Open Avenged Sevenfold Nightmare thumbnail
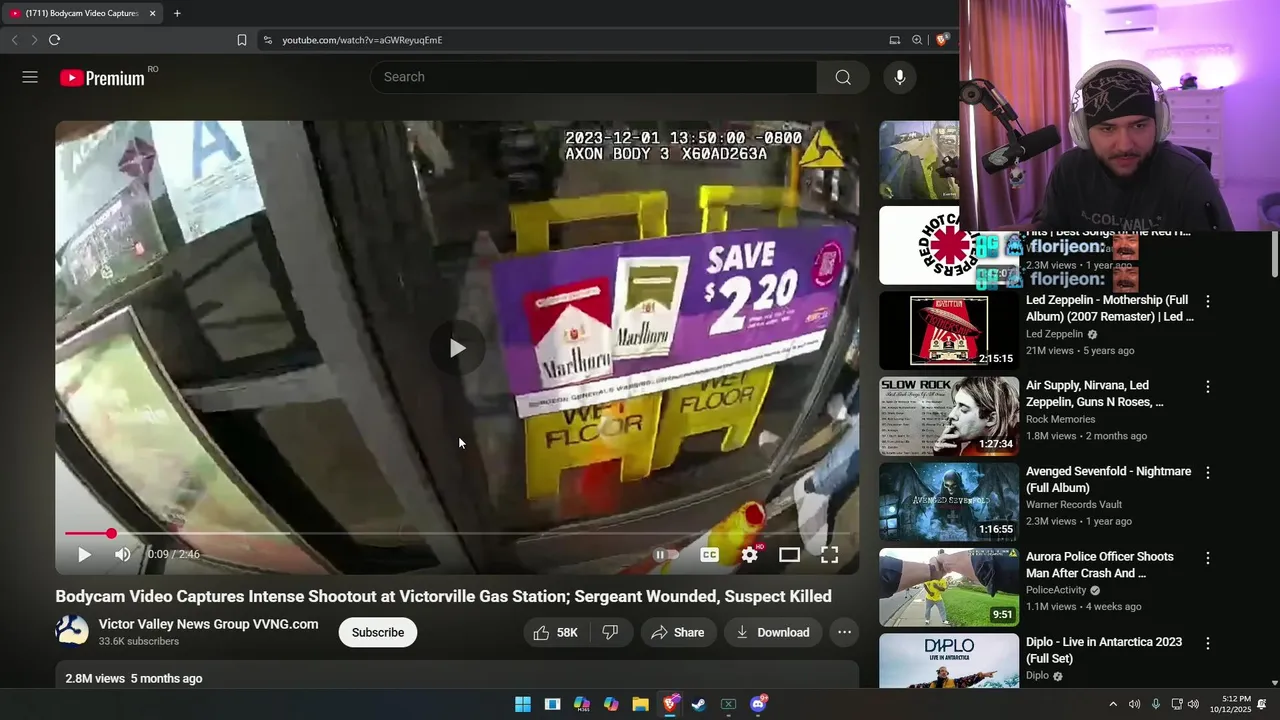 (x=949, y=502)
